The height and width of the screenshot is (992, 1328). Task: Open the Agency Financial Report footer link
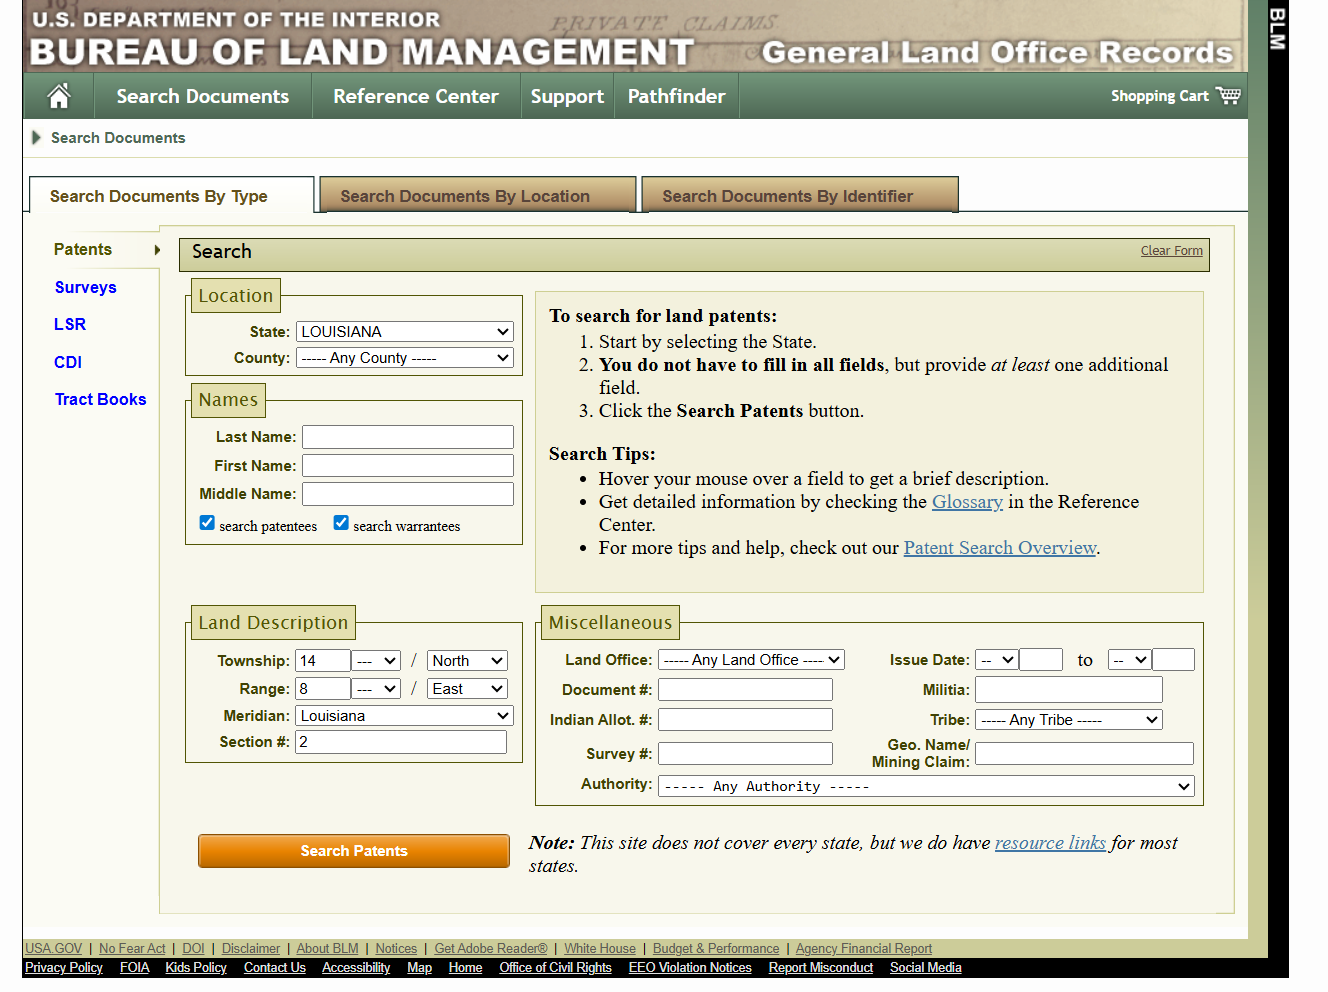pyautogui.click(x=864, y=949)
